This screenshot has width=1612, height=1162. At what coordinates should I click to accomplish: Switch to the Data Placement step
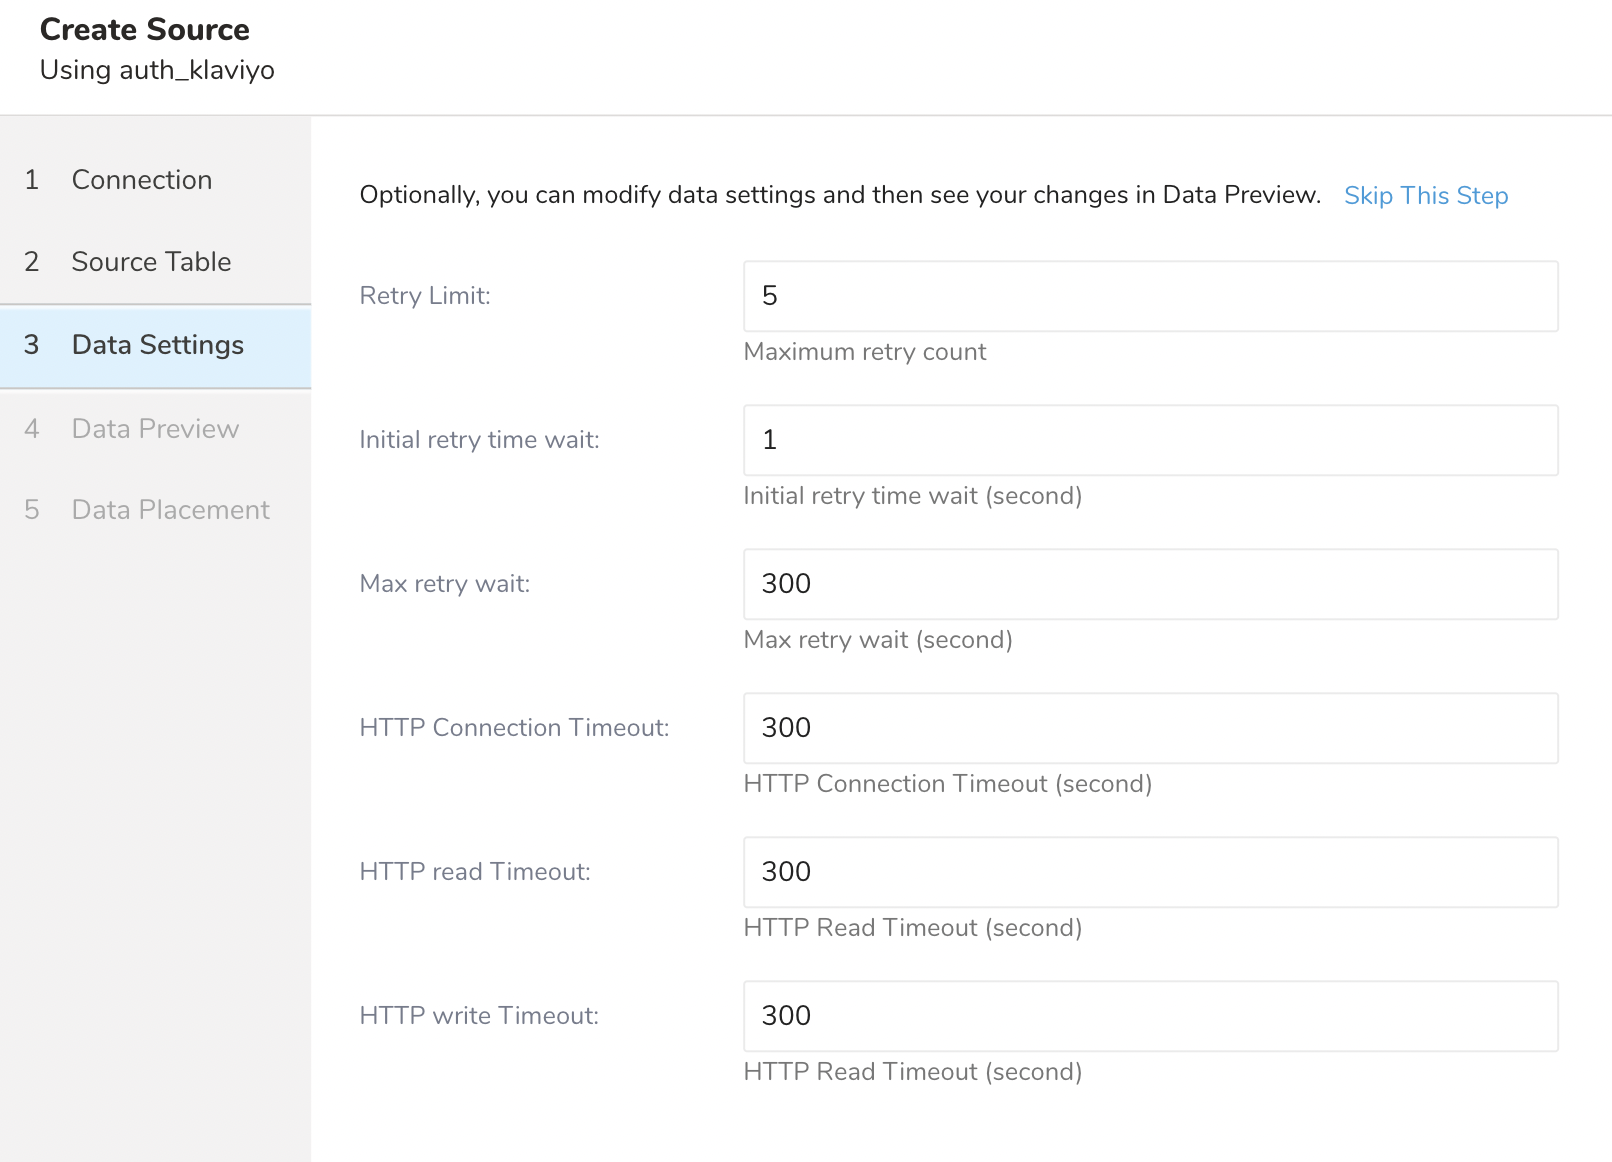click(x=170, y=510)
